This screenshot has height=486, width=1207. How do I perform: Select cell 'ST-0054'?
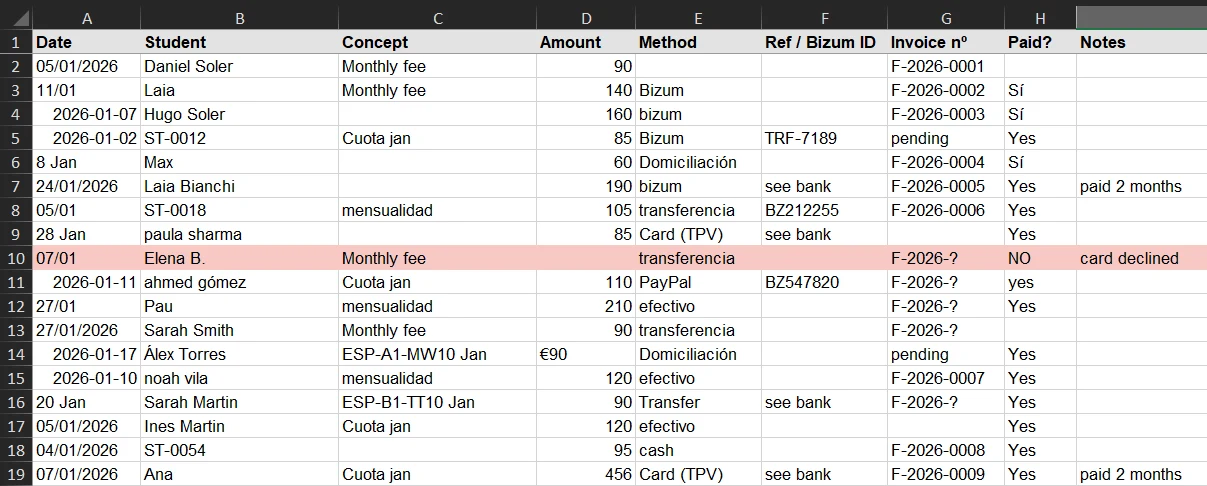(x=240, y=450)
